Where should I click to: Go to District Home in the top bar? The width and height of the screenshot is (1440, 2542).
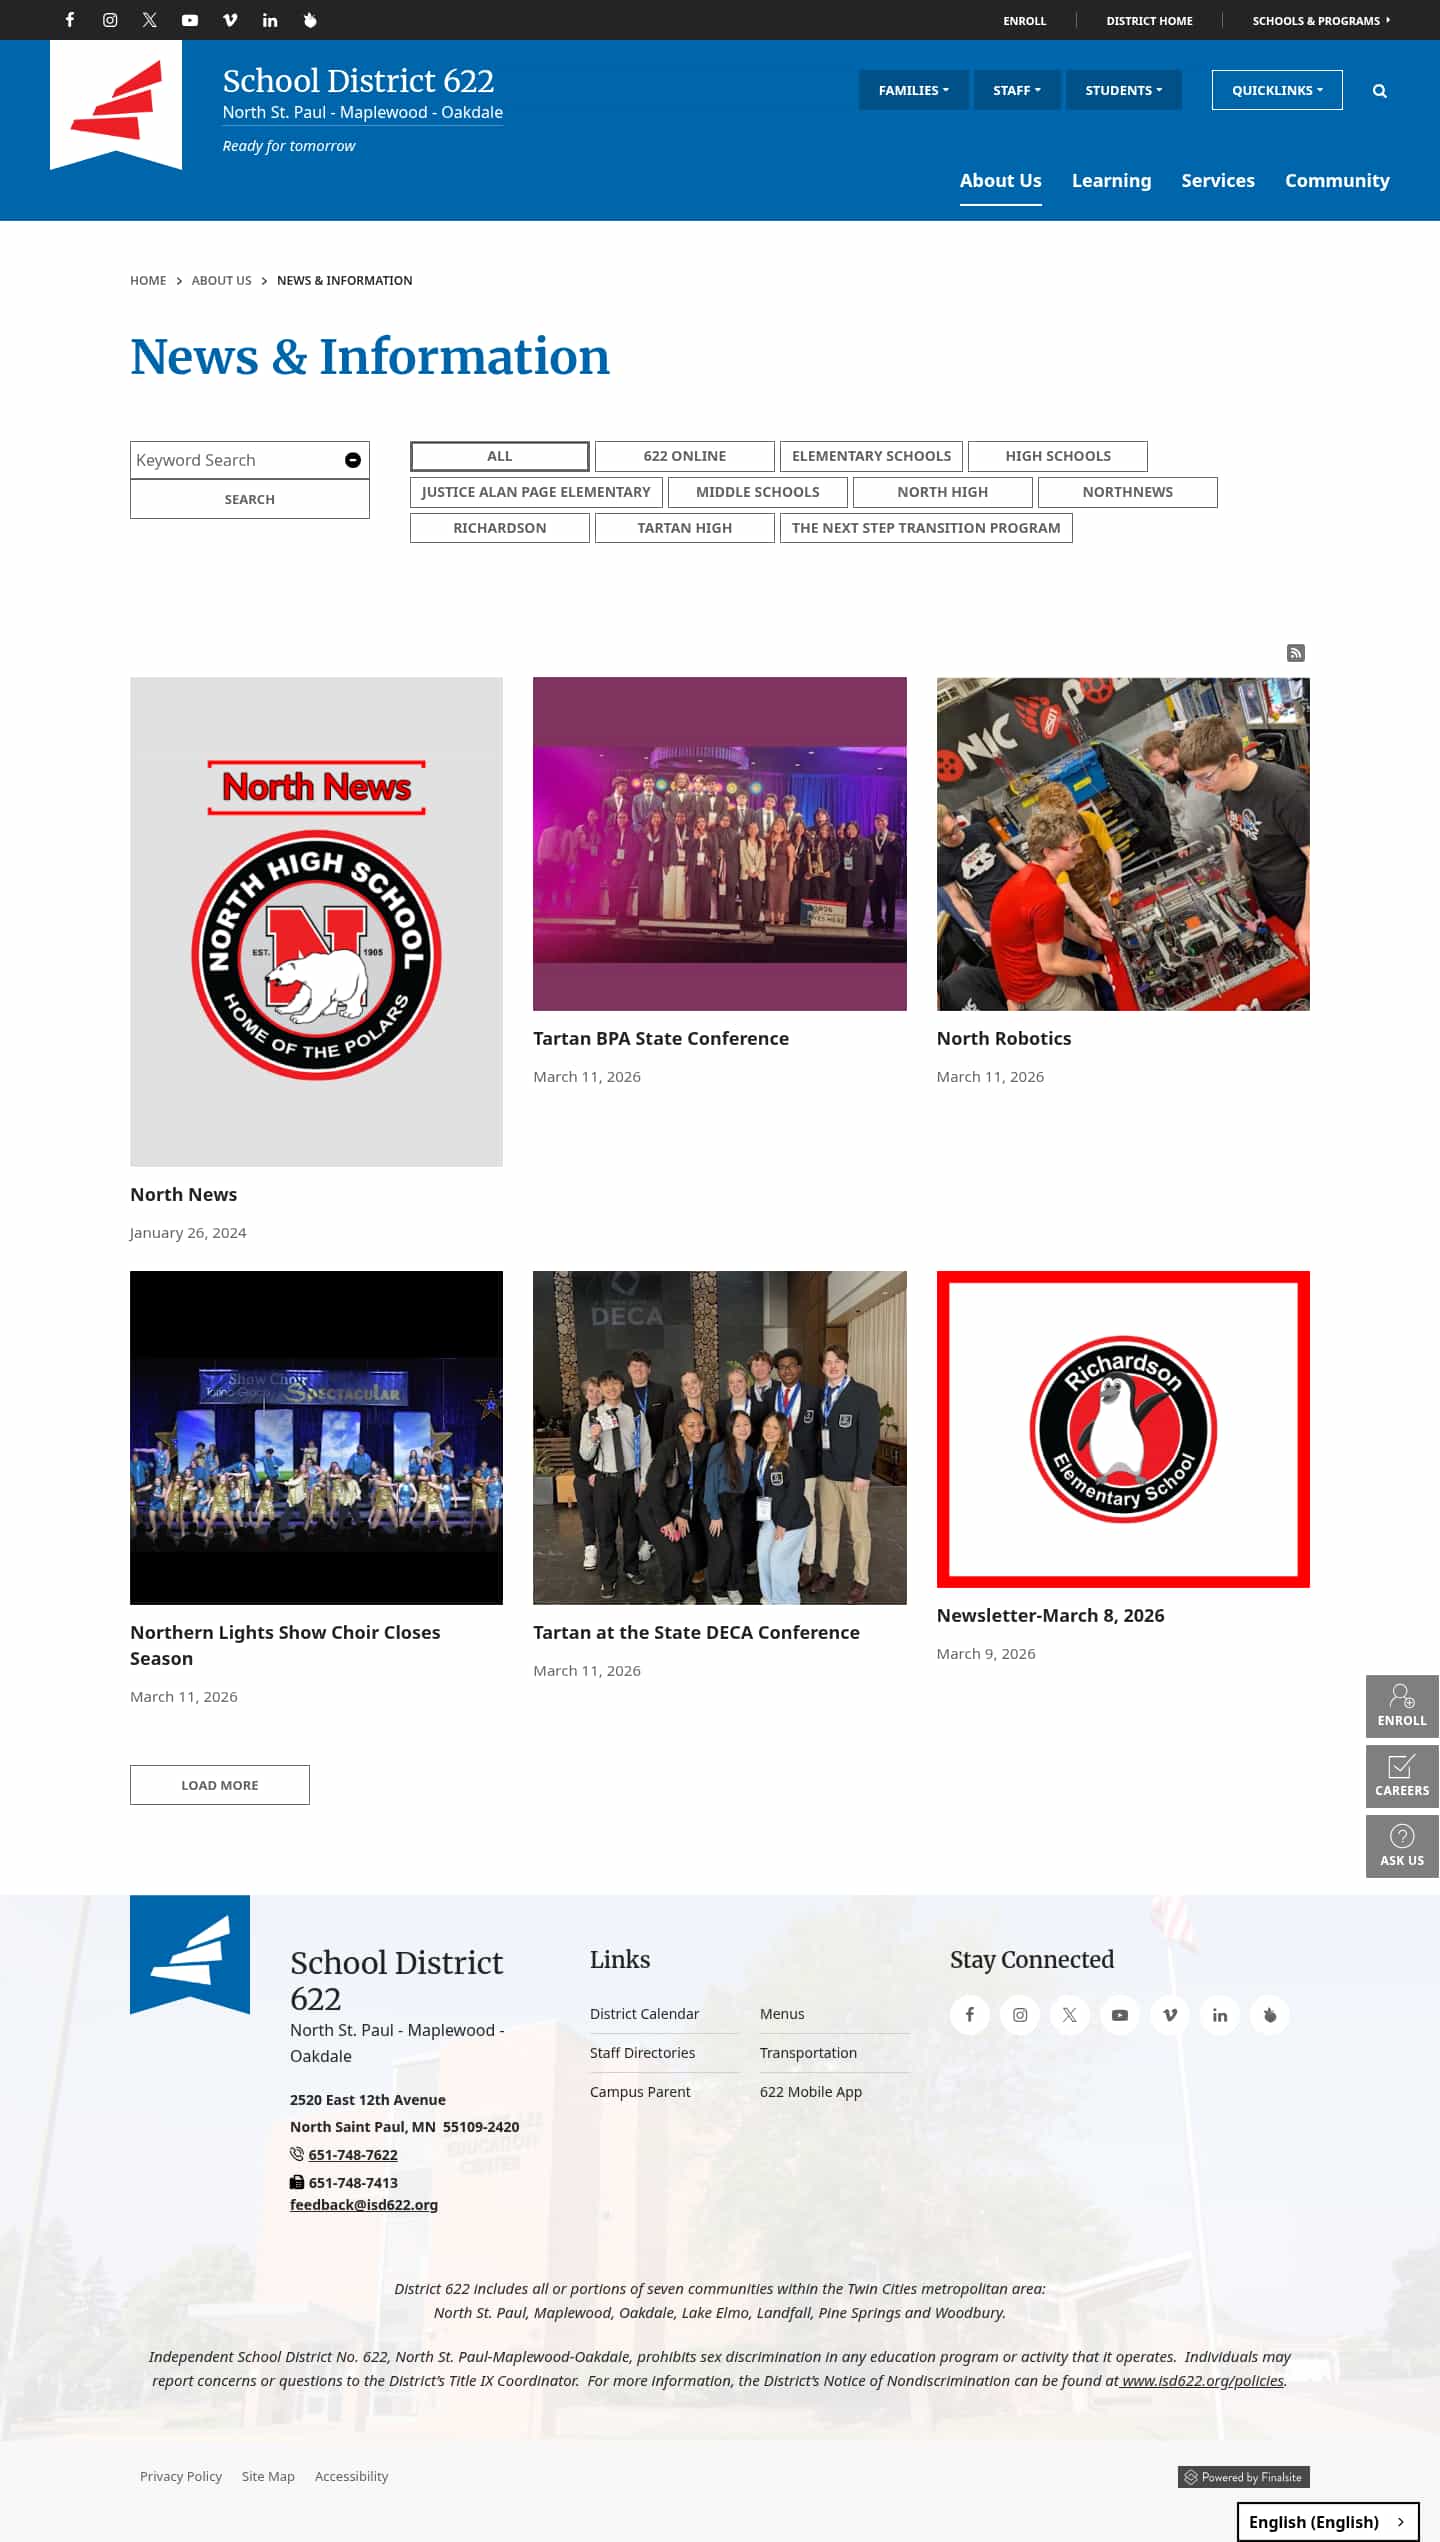[1150, 20]
